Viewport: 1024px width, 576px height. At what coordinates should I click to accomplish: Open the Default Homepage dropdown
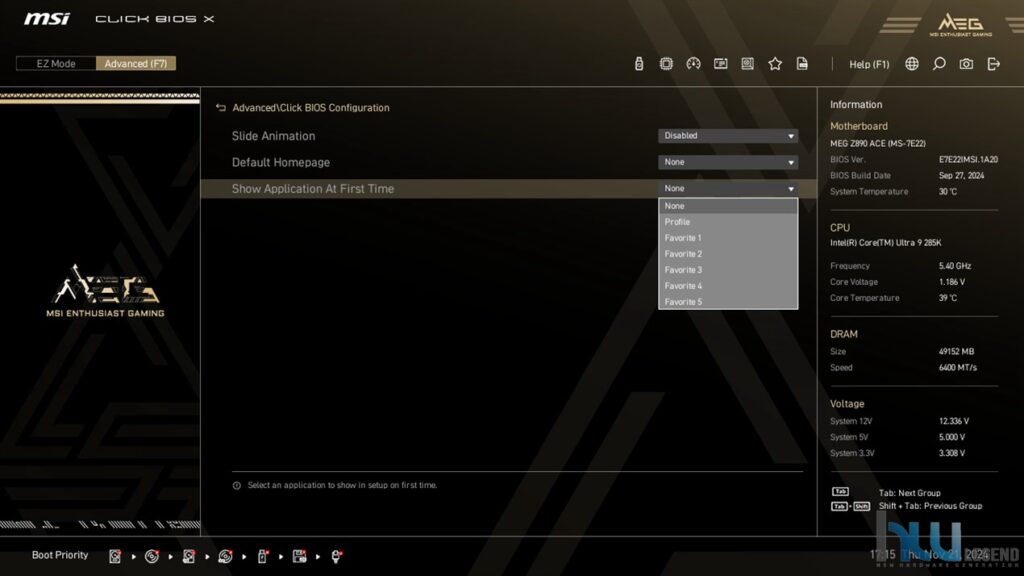click(x=728, y=162)
